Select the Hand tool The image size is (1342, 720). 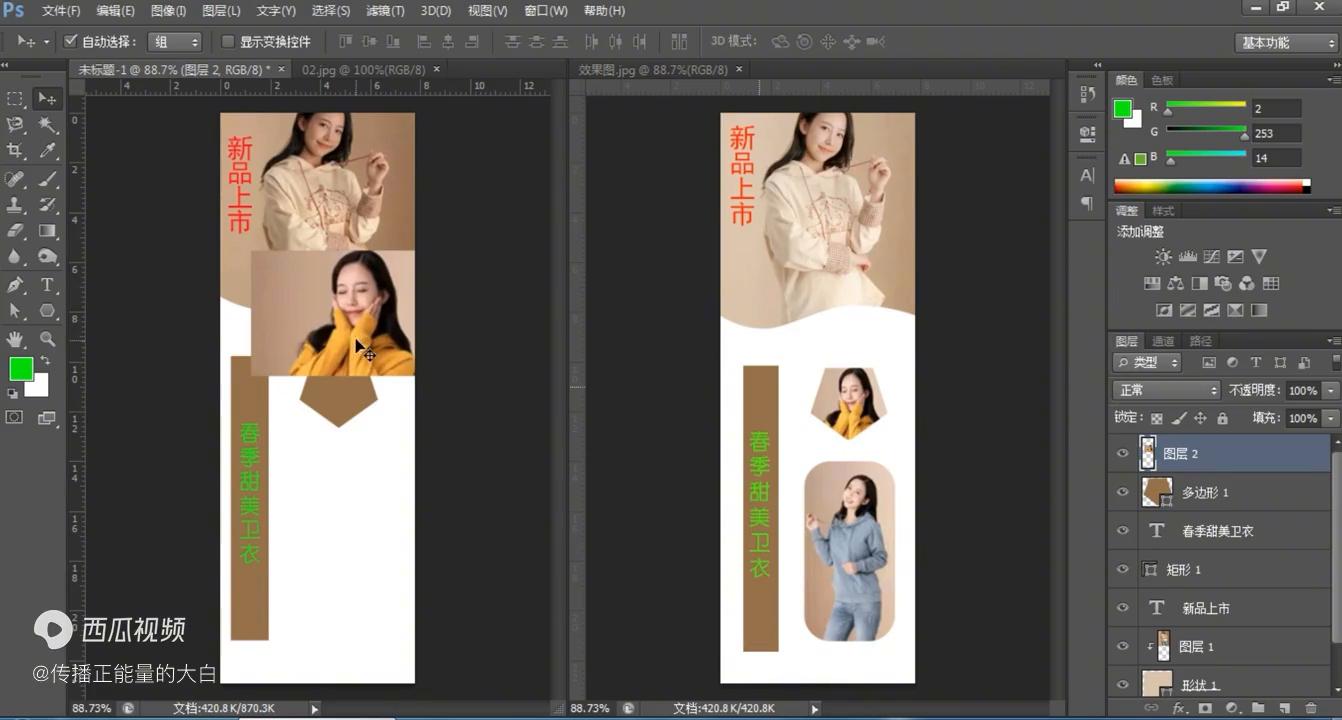[x=14, y=340]
